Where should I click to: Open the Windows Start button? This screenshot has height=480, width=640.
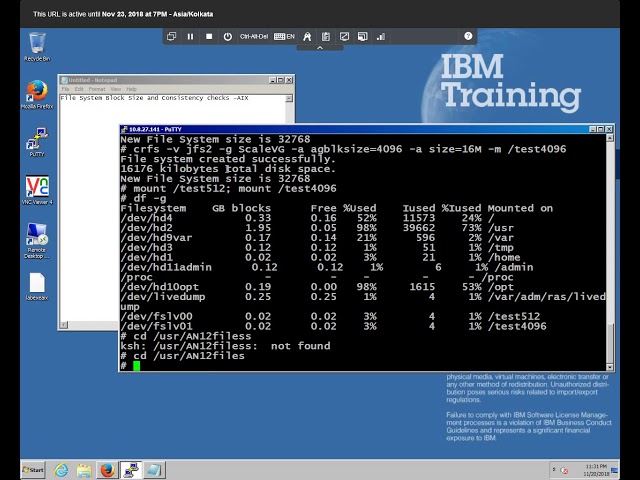[33, 470]
